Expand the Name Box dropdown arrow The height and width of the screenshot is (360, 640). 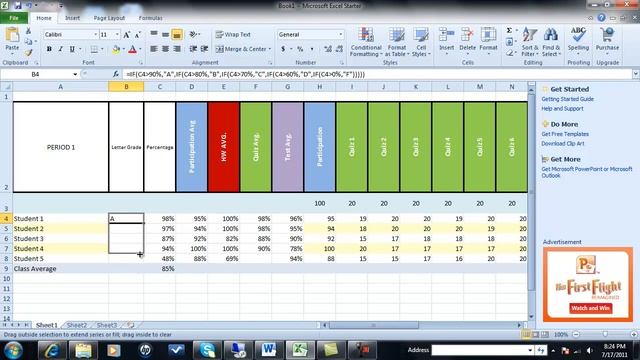coord(75,74)
